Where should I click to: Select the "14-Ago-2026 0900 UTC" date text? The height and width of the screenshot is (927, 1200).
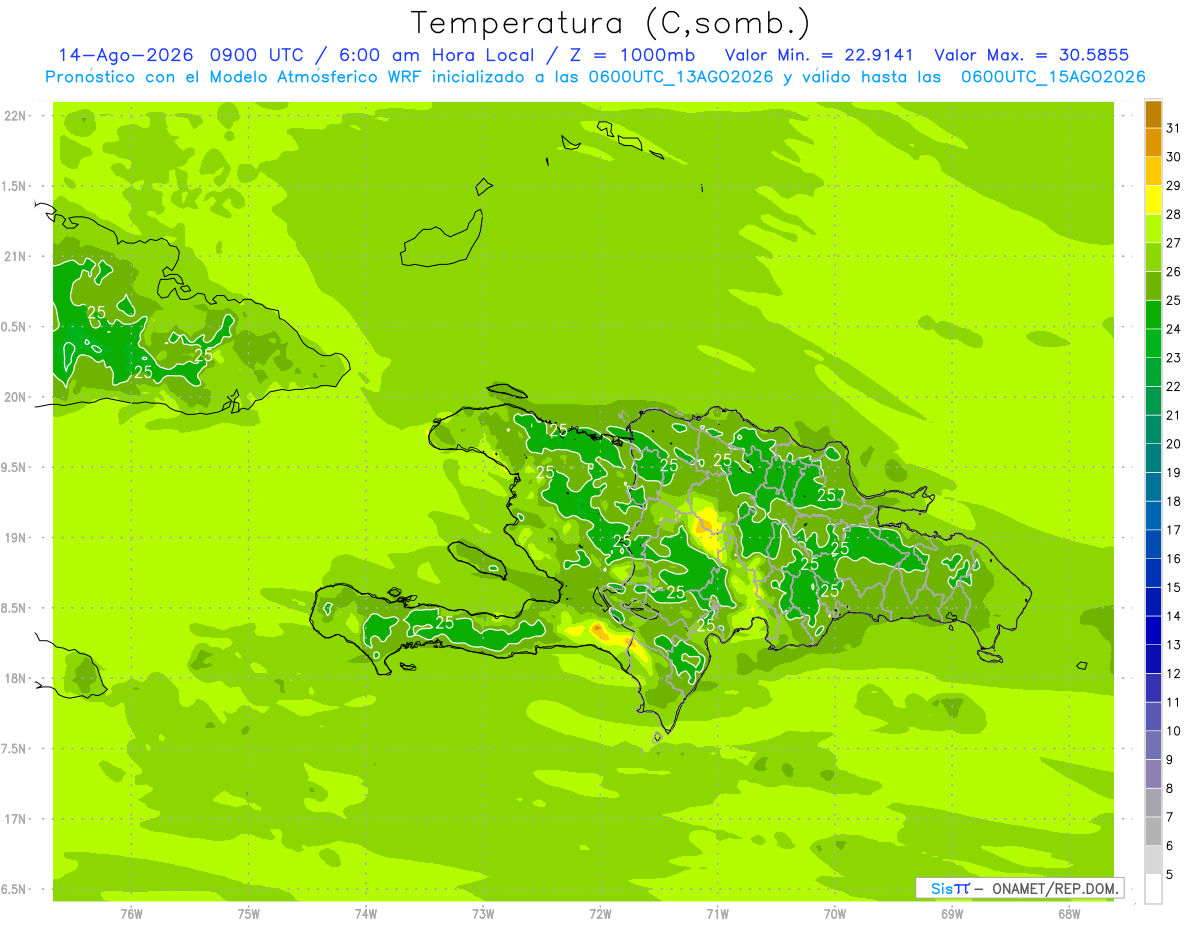pos(183,55)
